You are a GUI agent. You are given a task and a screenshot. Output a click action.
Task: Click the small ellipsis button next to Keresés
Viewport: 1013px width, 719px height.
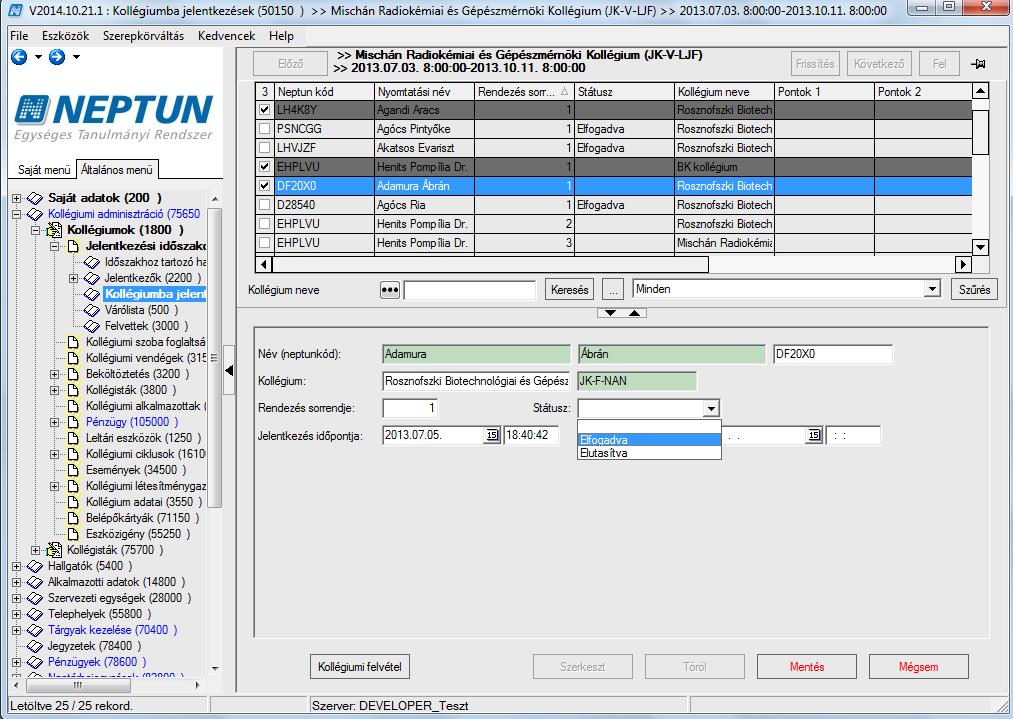613,290
